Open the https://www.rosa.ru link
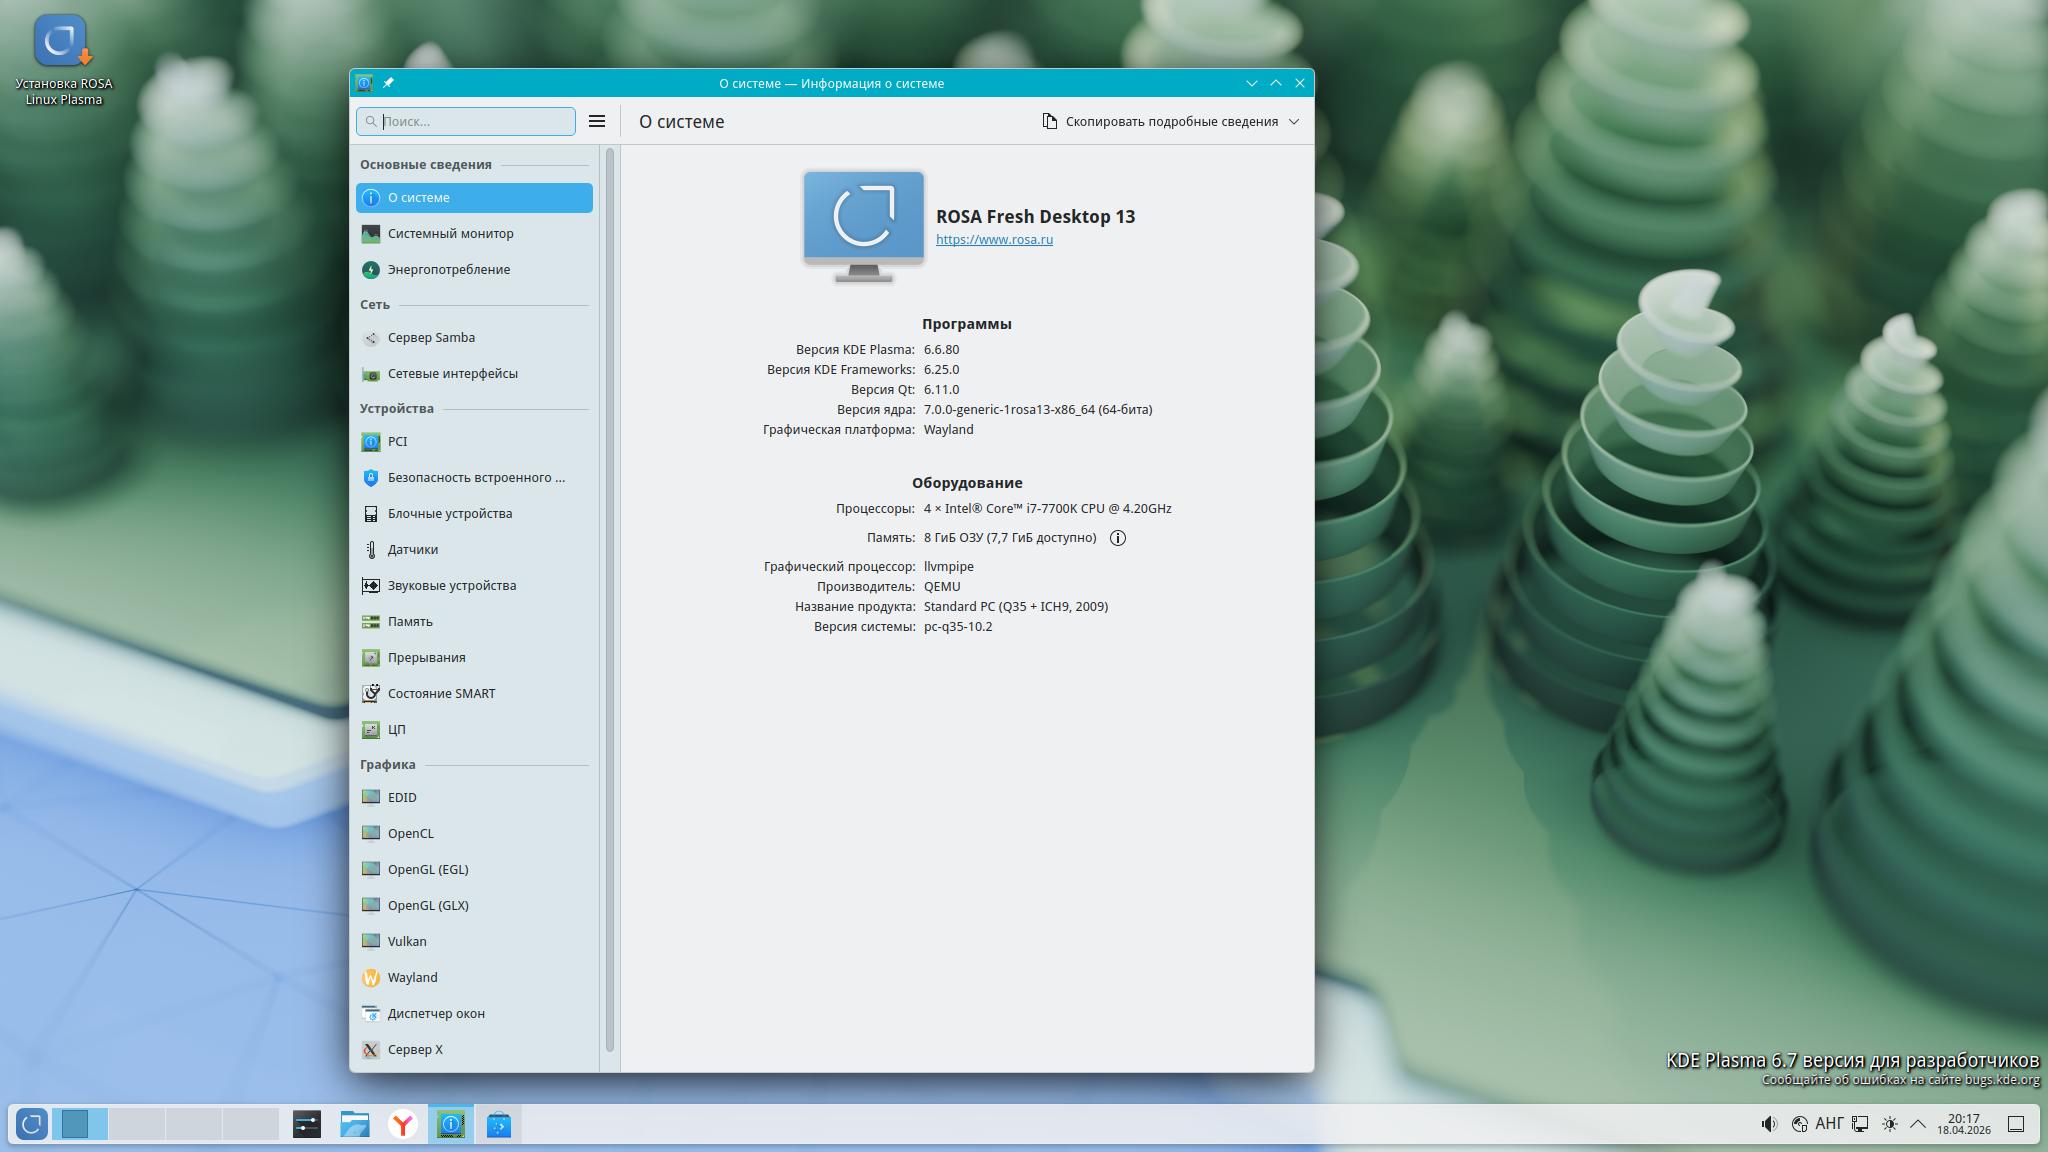The height and width of the screenshot is (1152, 2048). pyautogui.click(x=994, y=240)
